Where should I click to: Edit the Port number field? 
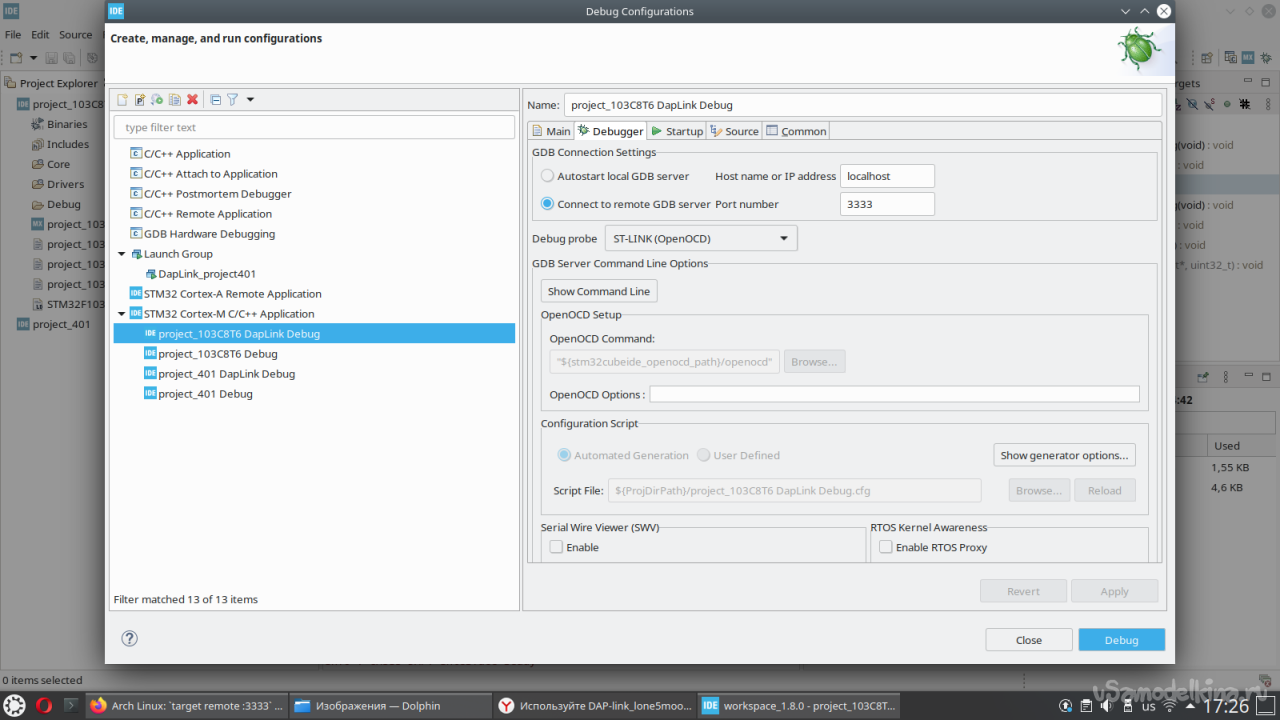(x=887, y=204)
